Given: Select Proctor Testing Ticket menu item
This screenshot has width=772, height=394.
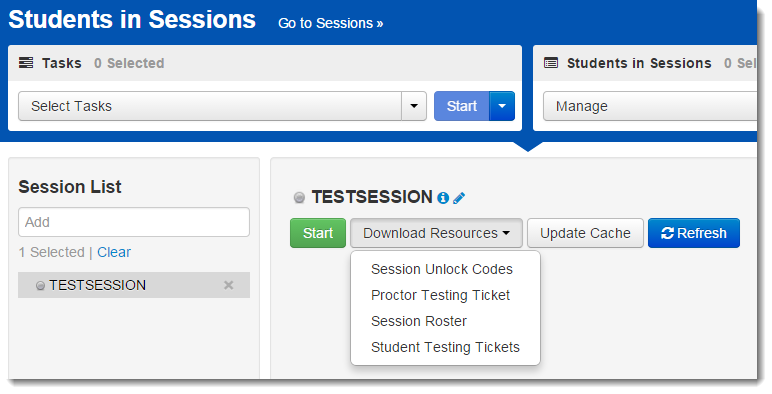Looking at the screenshot, I should [x=440, y=295].
